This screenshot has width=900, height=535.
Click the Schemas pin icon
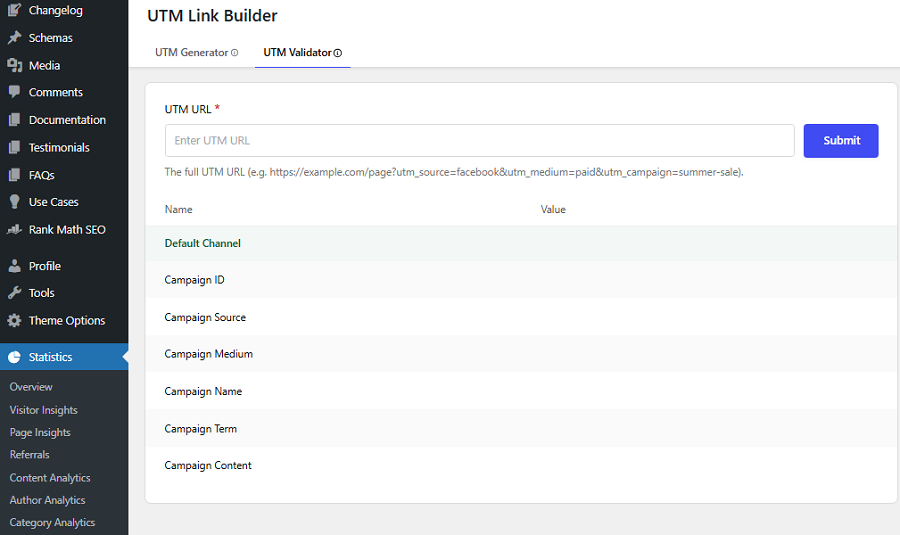tap(14, 37)
